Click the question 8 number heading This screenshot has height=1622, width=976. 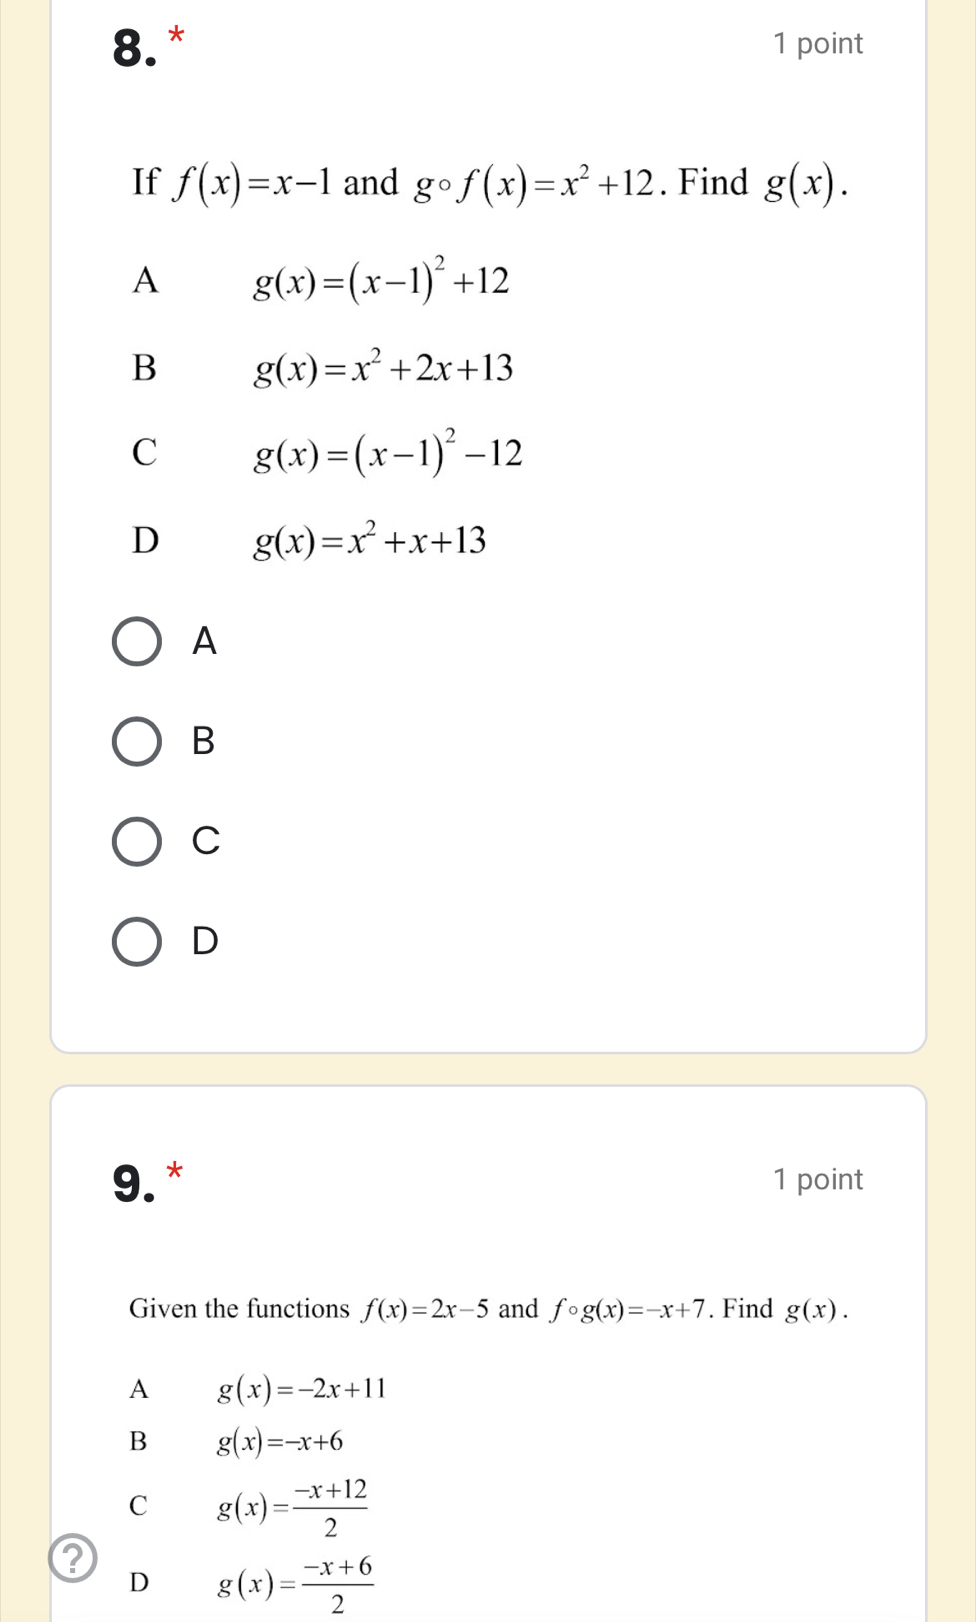(x=135, y=48)
